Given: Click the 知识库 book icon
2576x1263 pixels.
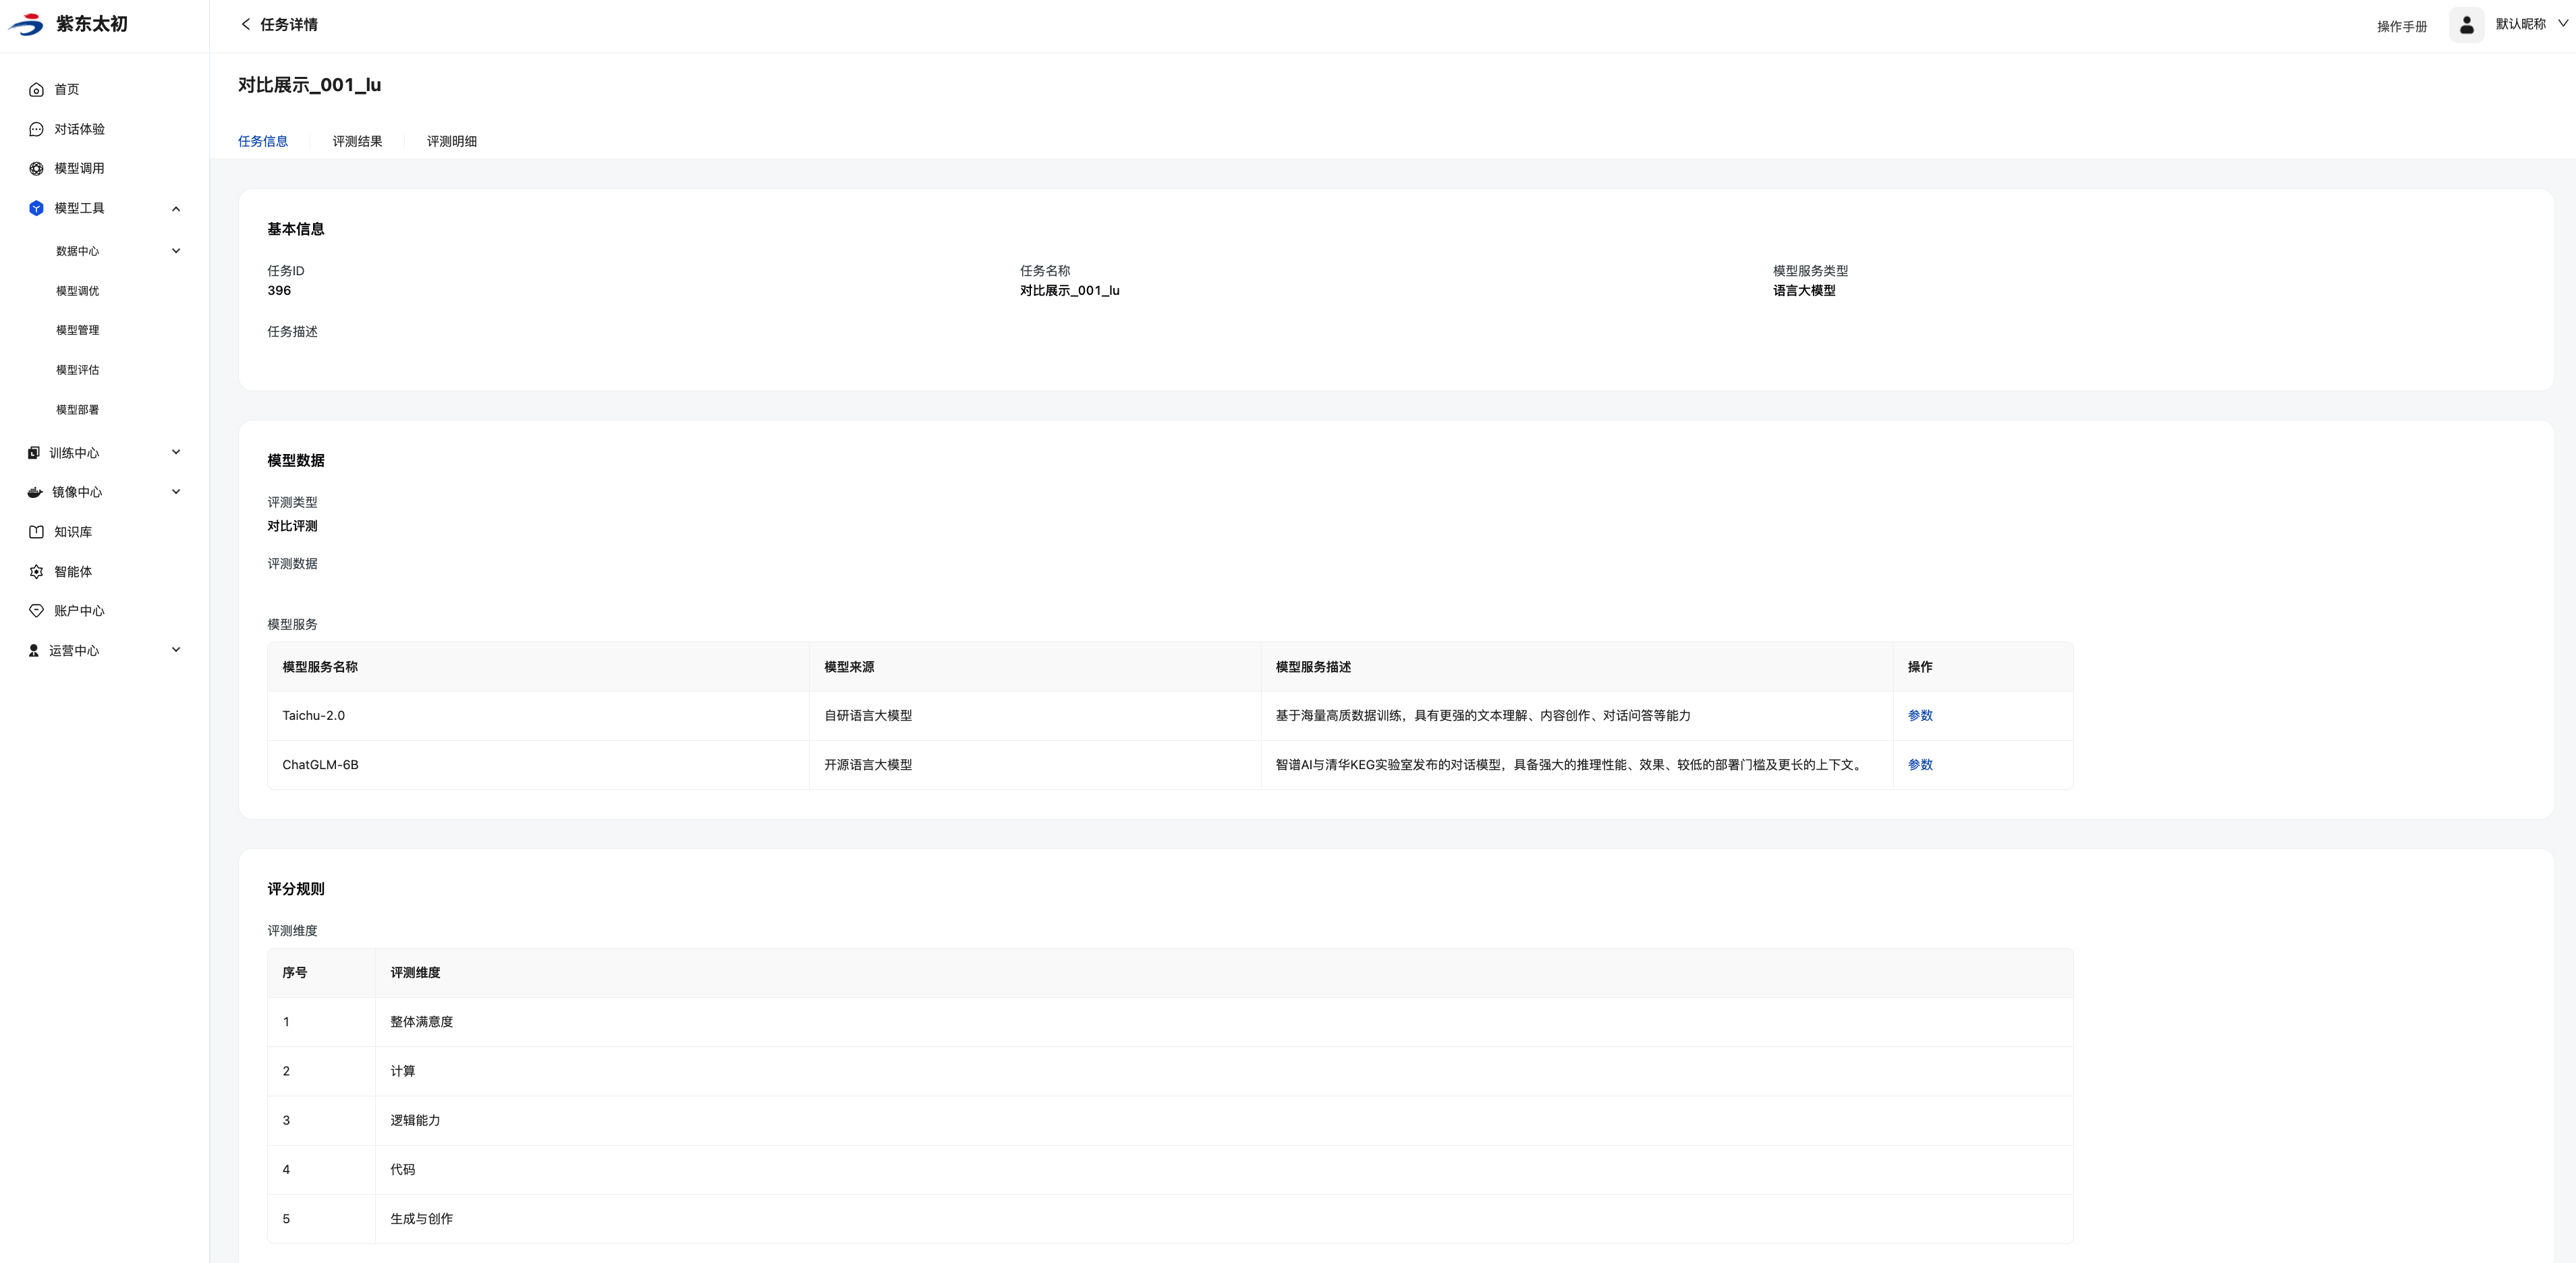Looking at the screenshot, I should click(x=36, y=532).
